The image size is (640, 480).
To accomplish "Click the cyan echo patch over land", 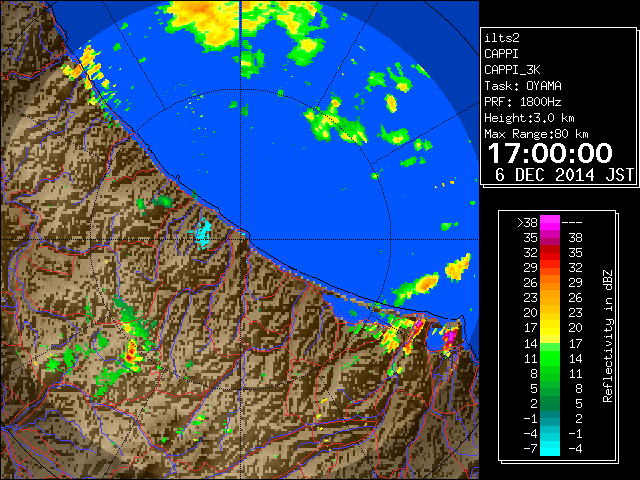I will point(203,233).
